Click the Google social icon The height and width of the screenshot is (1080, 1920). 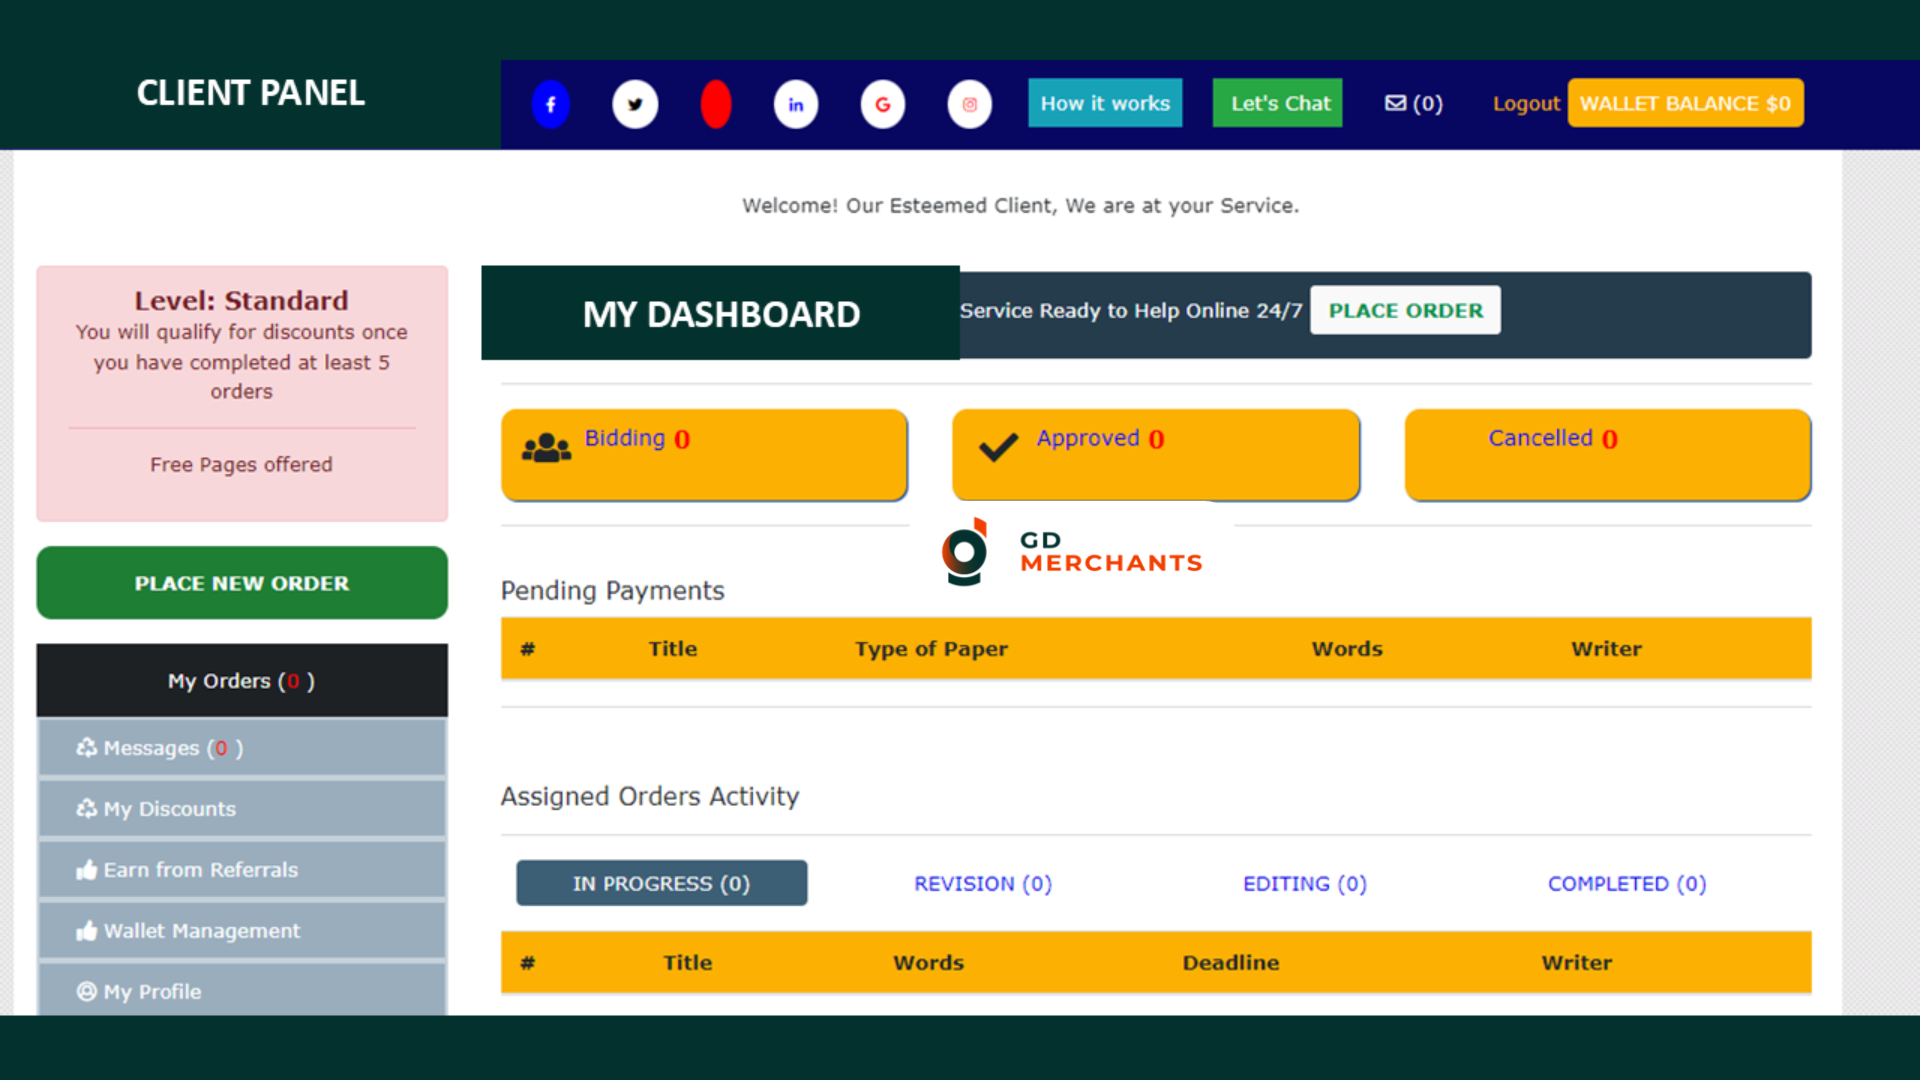tap(882, 104)
